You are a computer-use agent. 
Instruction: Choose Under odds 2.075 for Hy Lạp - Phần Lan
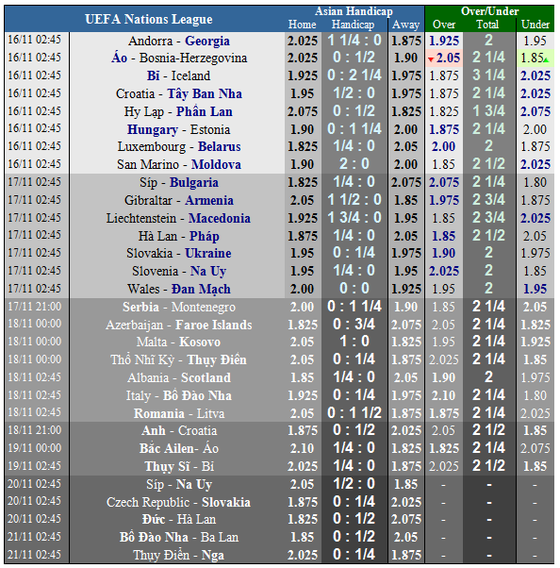(x=535, y=111)
